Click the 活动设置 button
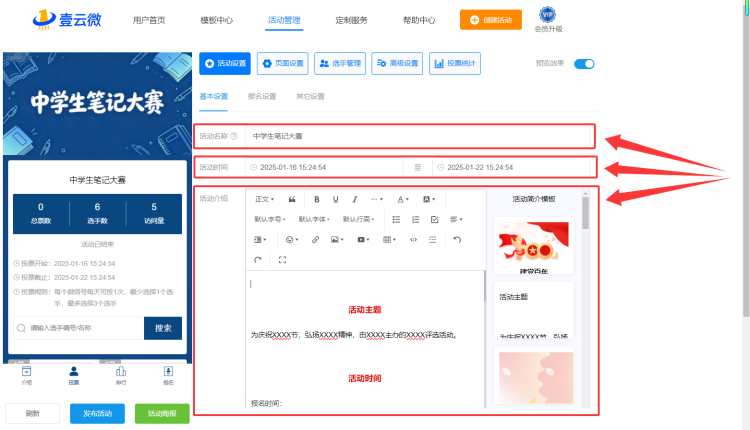 (x=225, y=64)
